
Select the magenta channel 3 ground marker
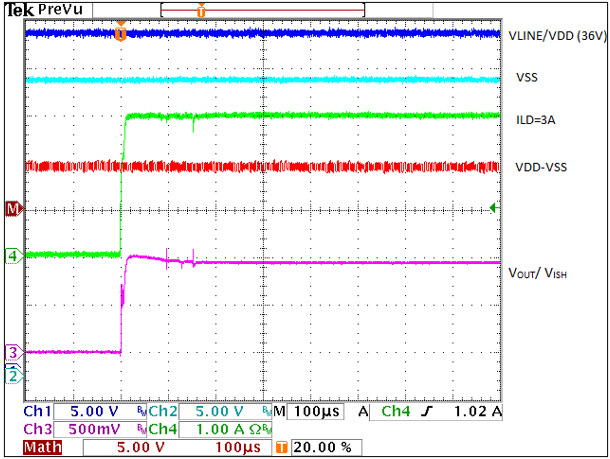click(13, 352)
